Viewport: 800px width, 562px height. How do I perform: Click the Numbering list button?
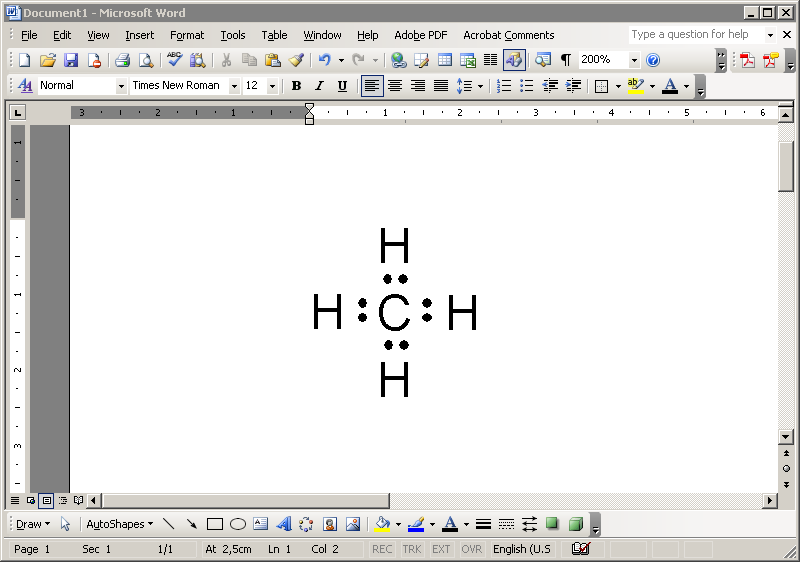coord(504,86)
